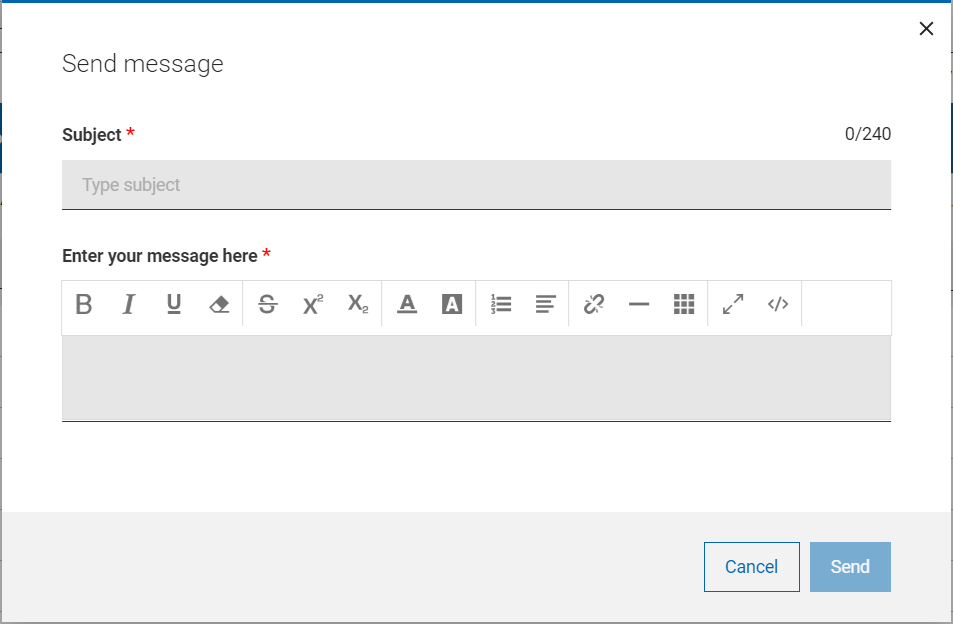The image size is (953, 624).
Task: Click the Underline icon
Action: [173, 305]
